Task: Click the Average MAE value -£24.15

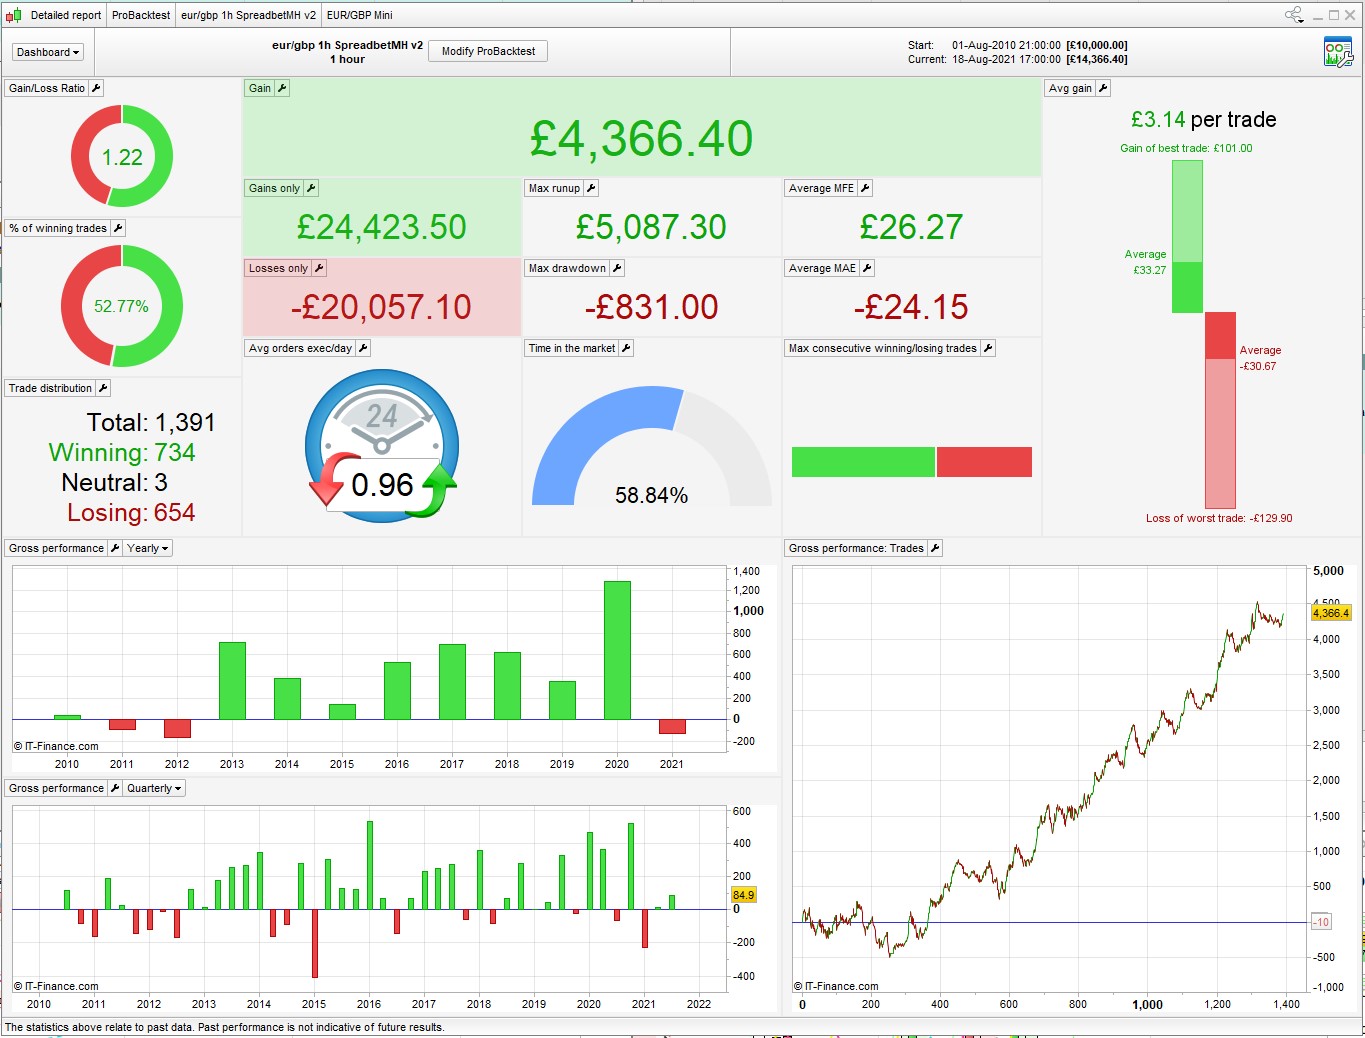Action: [911, 307]
